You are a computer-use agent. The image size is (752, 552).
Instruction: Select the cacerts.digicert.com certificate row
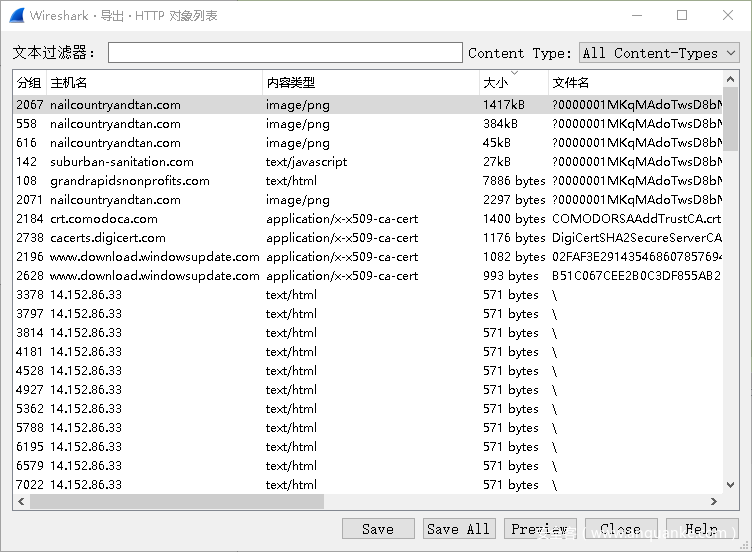point(200,238)
